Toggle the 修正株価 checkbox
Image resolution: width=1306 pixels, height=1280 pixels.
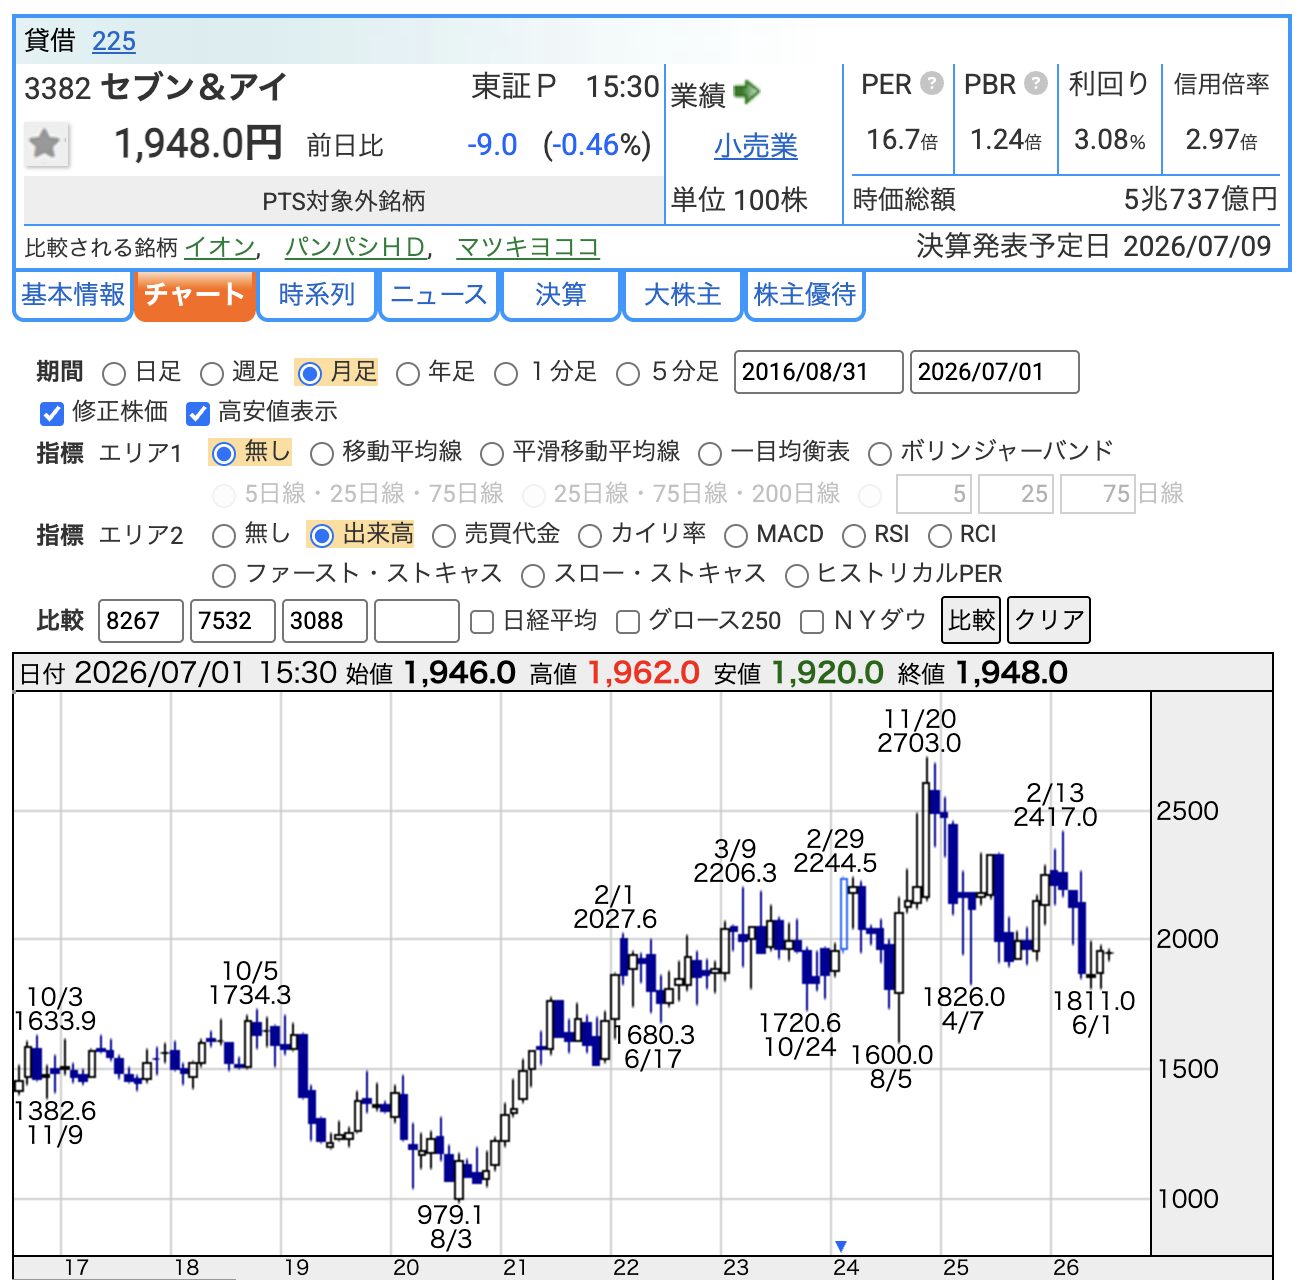tap(51, 413)
